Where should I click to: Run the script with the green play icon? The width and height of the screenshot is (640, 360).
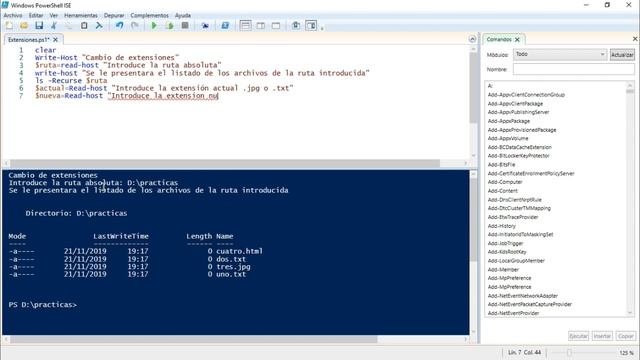tap(154, 26)
